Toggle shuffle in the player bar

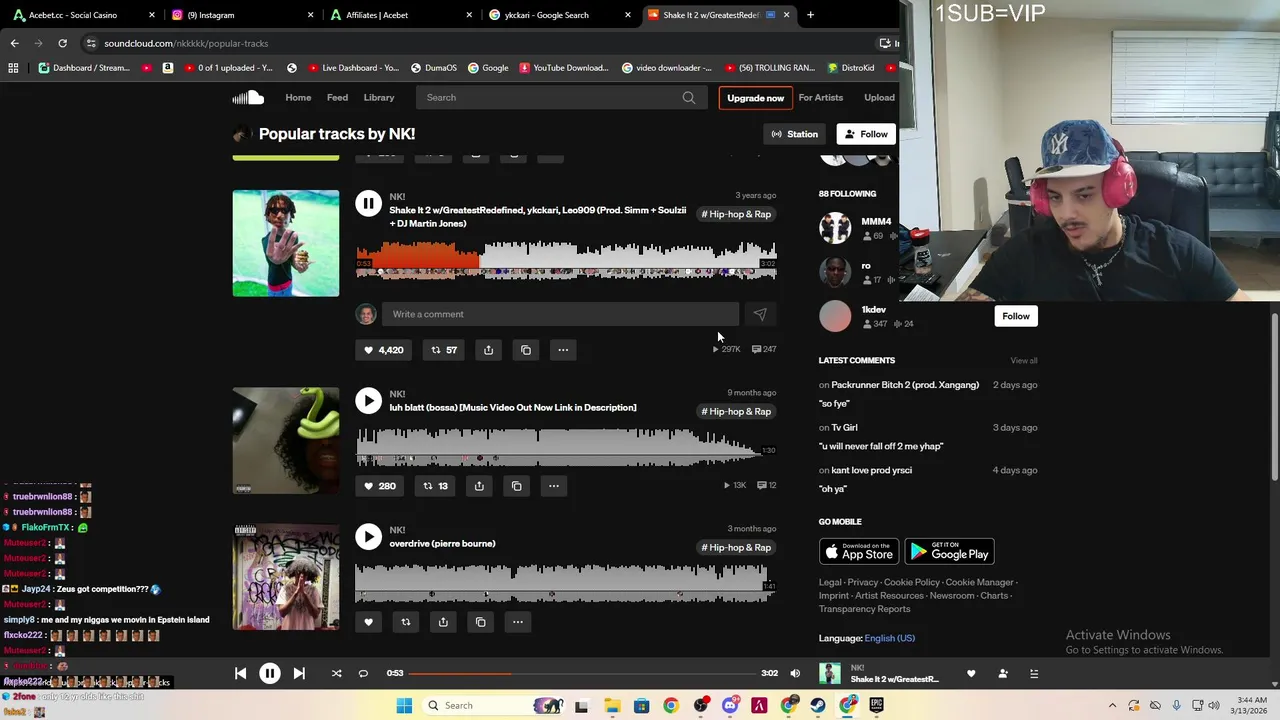(336, 673)
